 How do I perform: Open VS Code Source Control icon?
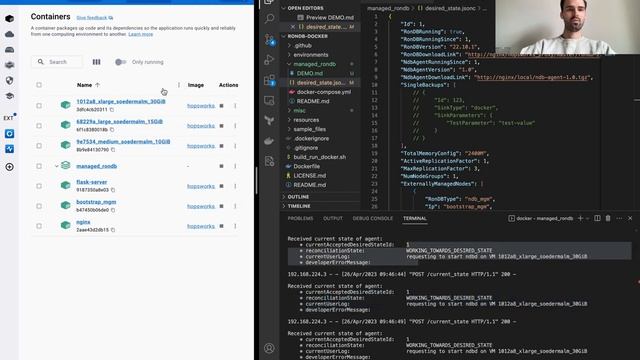(x=269, y=39)
